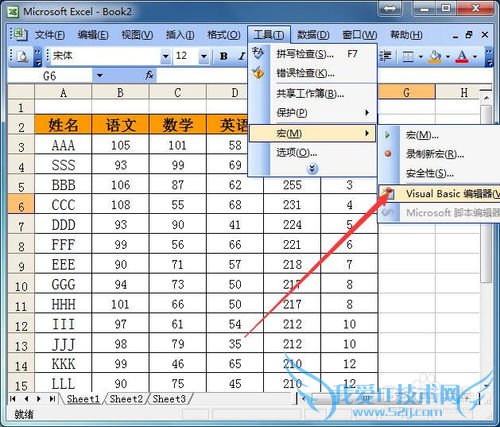Screen dimensions: 500x427
Task: Click the red font color A icon
Action: pos(462,56)
